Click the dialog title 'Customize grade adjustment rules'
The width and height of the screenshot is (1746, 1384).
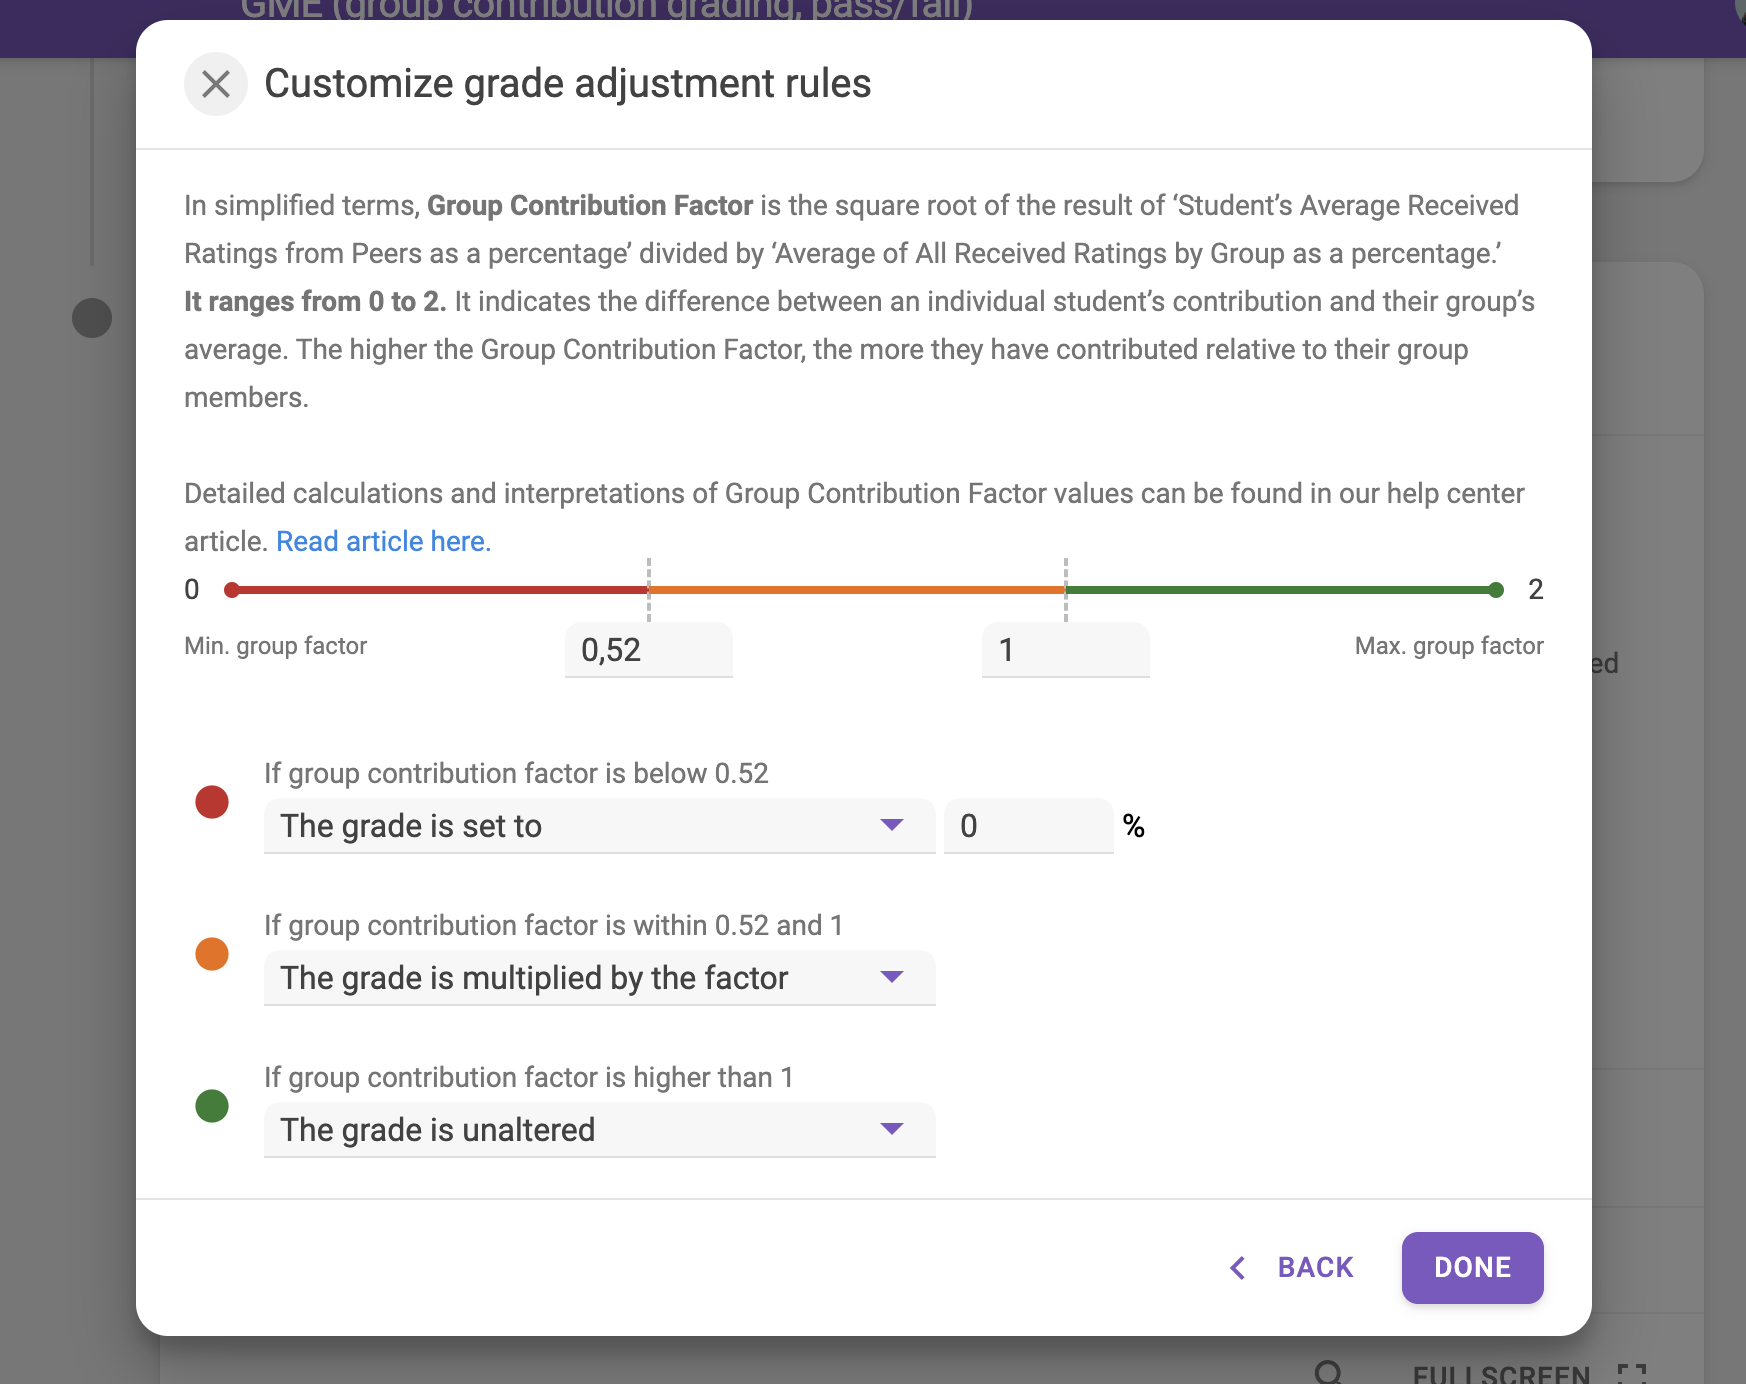pos(567,84)
